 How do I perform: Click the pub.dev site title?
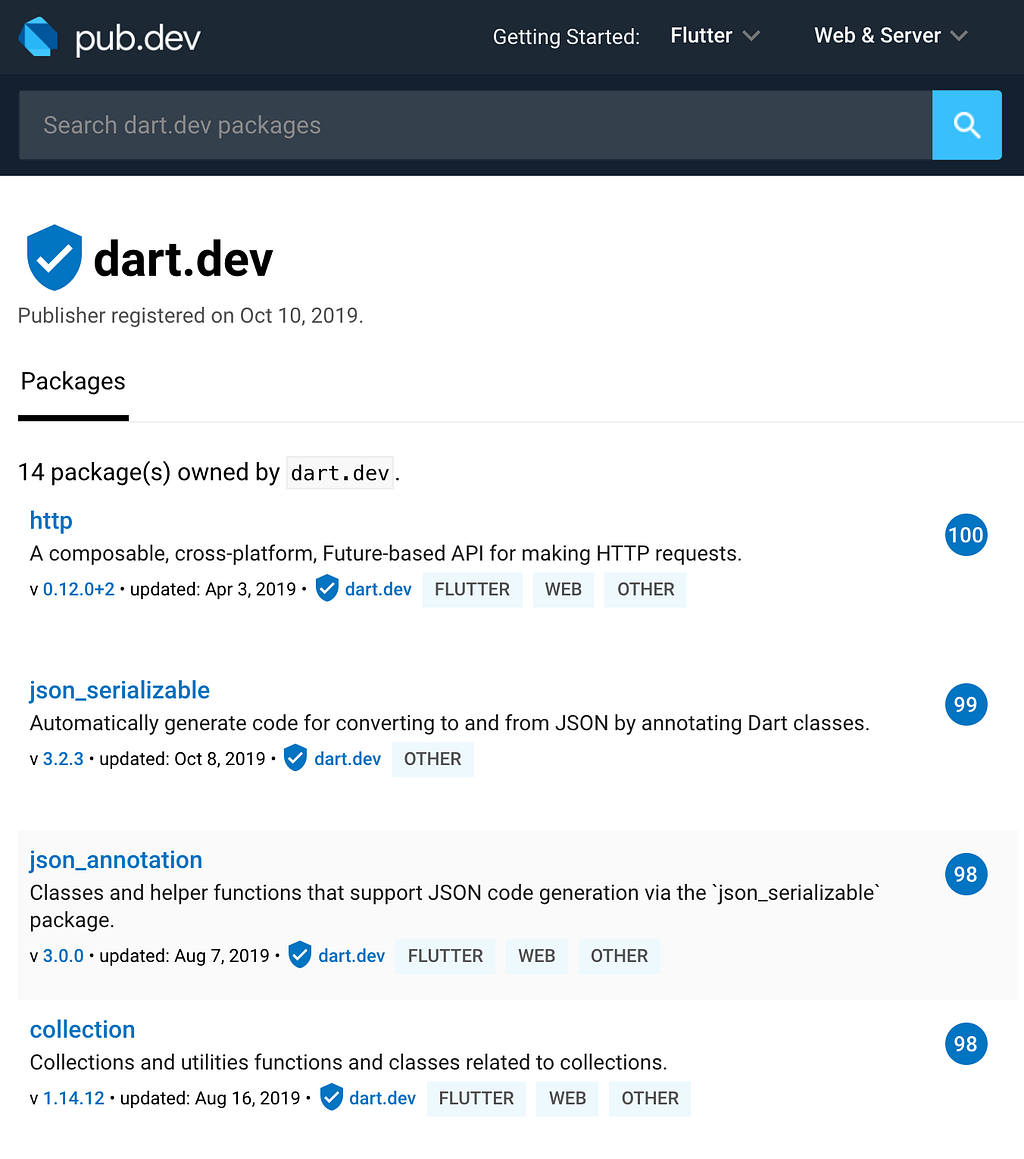click(138, 37)
